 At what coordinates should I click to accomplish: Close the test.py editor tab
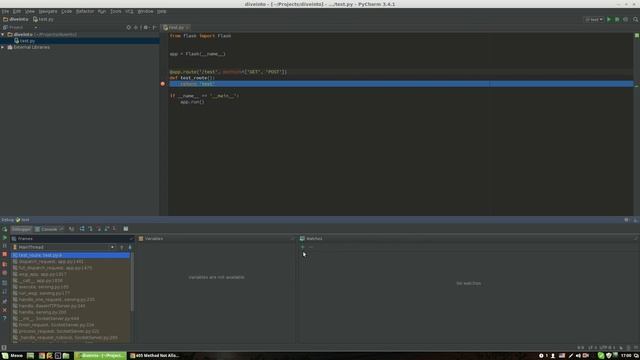point(187,27)
